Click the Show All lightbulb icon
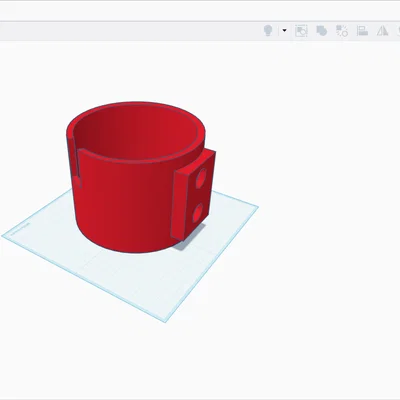400x400 pixels. (268, 31)
